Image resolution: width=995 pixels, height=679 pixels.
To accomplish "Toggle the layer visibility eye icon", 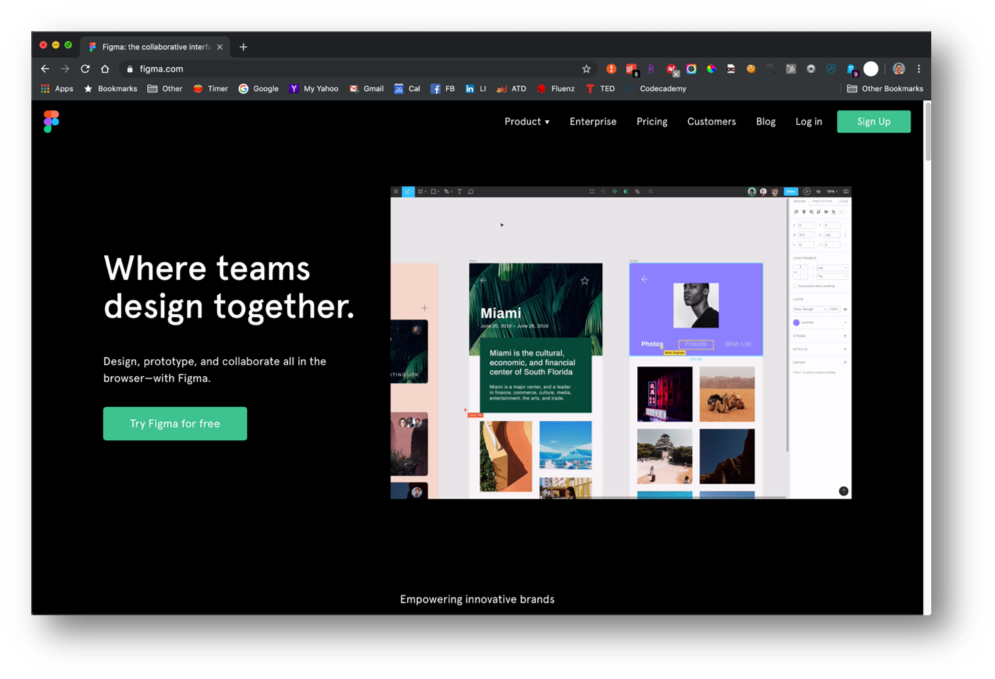I will pyautogui.click(x=845, y=309).
